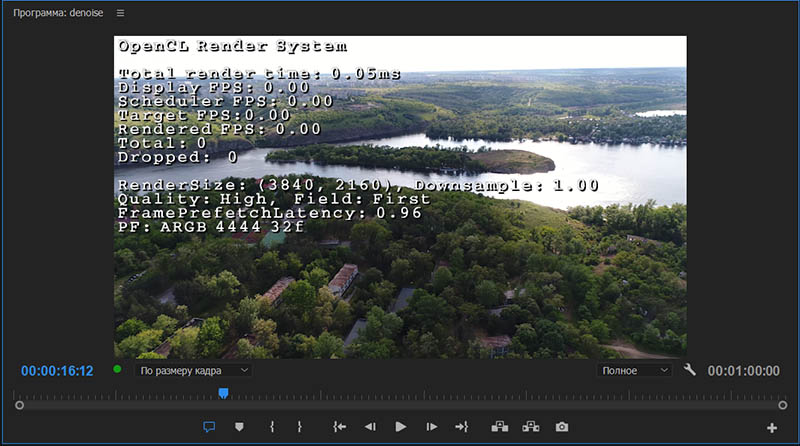Click the Mark Out bracket button
Image resolution: width=800 pixels, height=446 pixels.
point(299,427)
